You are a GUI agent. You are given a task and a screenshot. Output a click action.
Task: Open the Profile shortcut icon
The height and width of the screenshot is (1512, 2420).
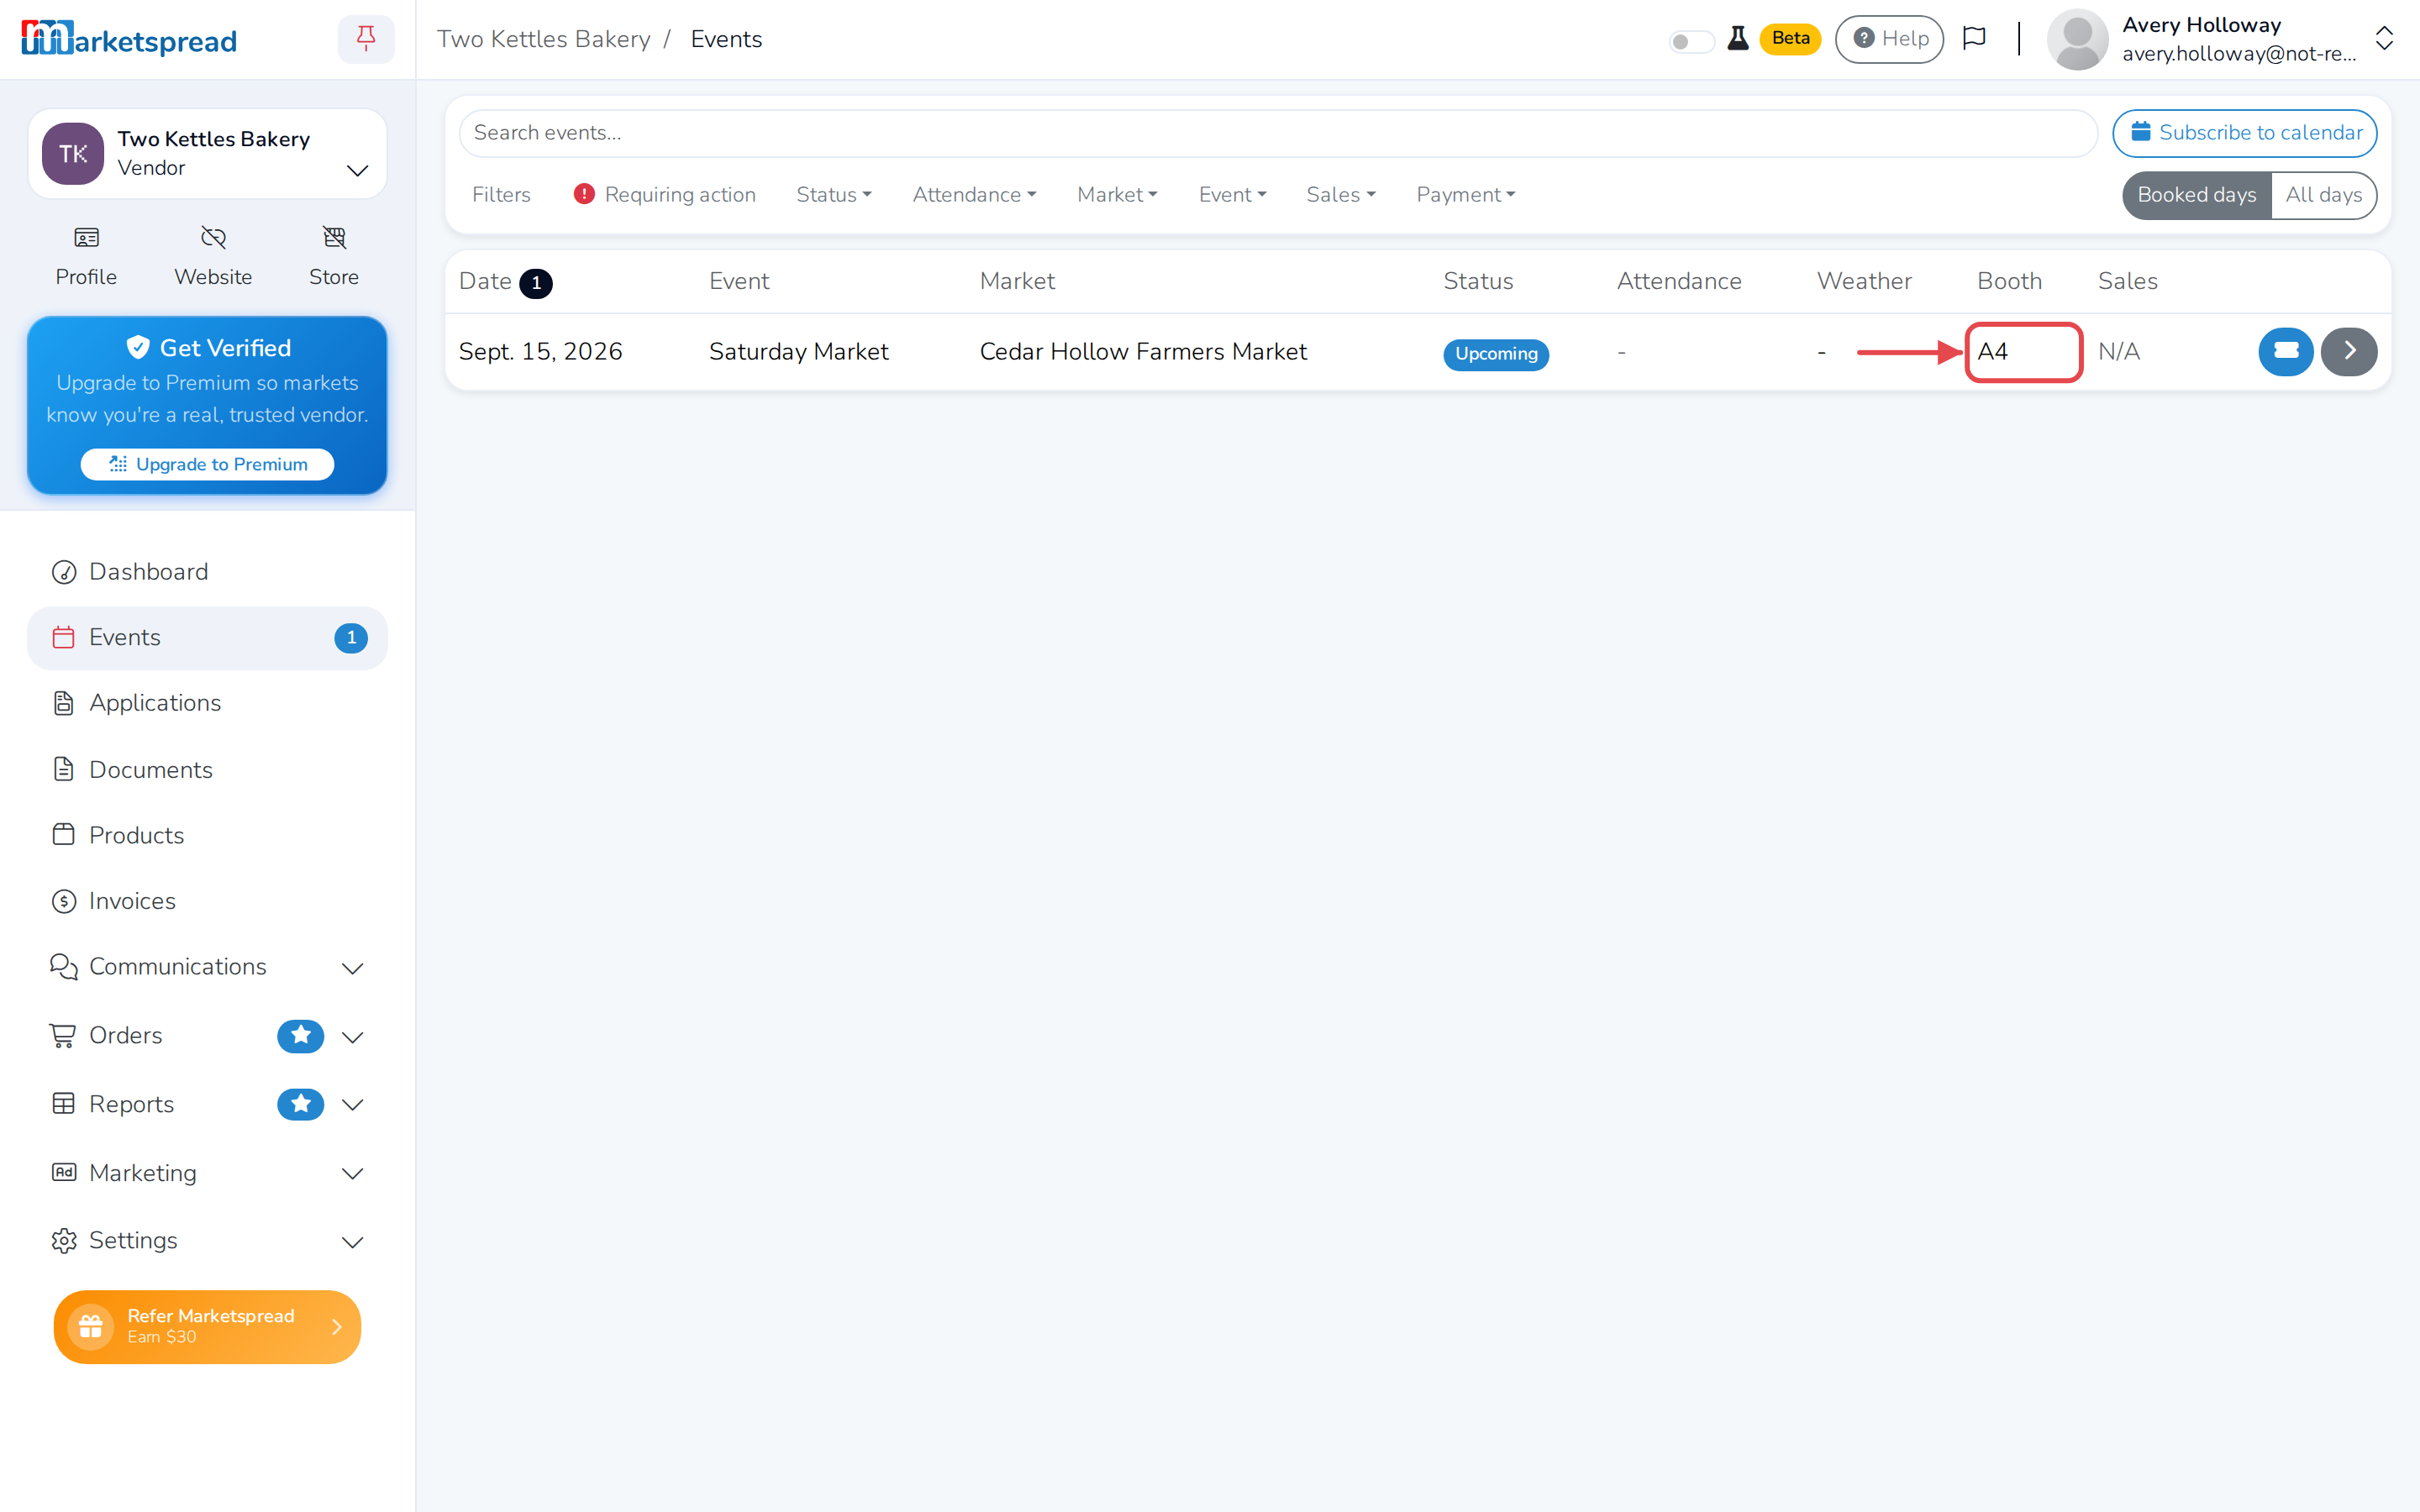[86, 238]
